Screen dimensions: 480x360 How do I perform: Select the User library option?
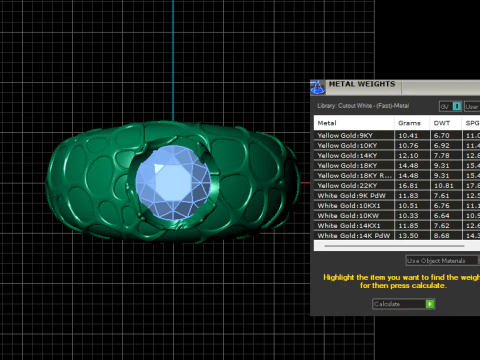coord(472,107)
